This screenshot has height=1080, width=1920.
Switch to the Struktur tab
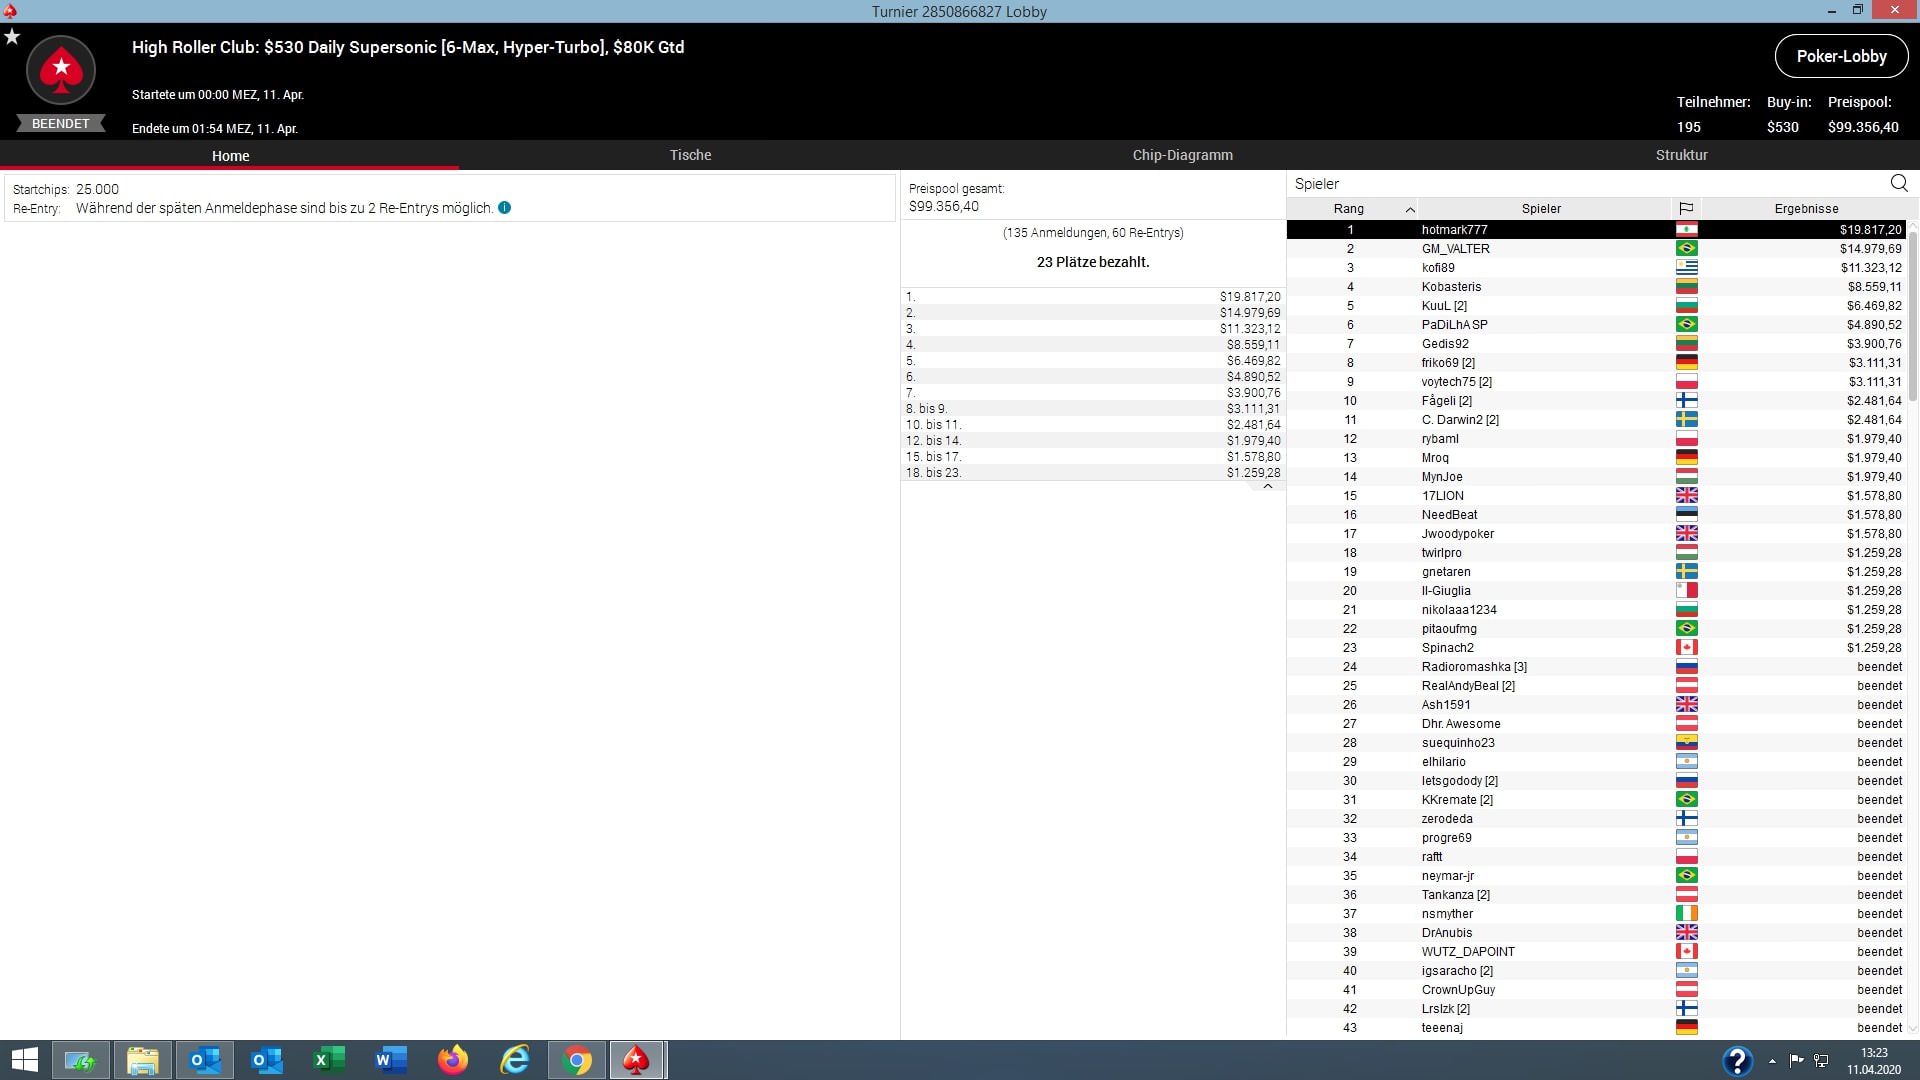coord(1681,155)
